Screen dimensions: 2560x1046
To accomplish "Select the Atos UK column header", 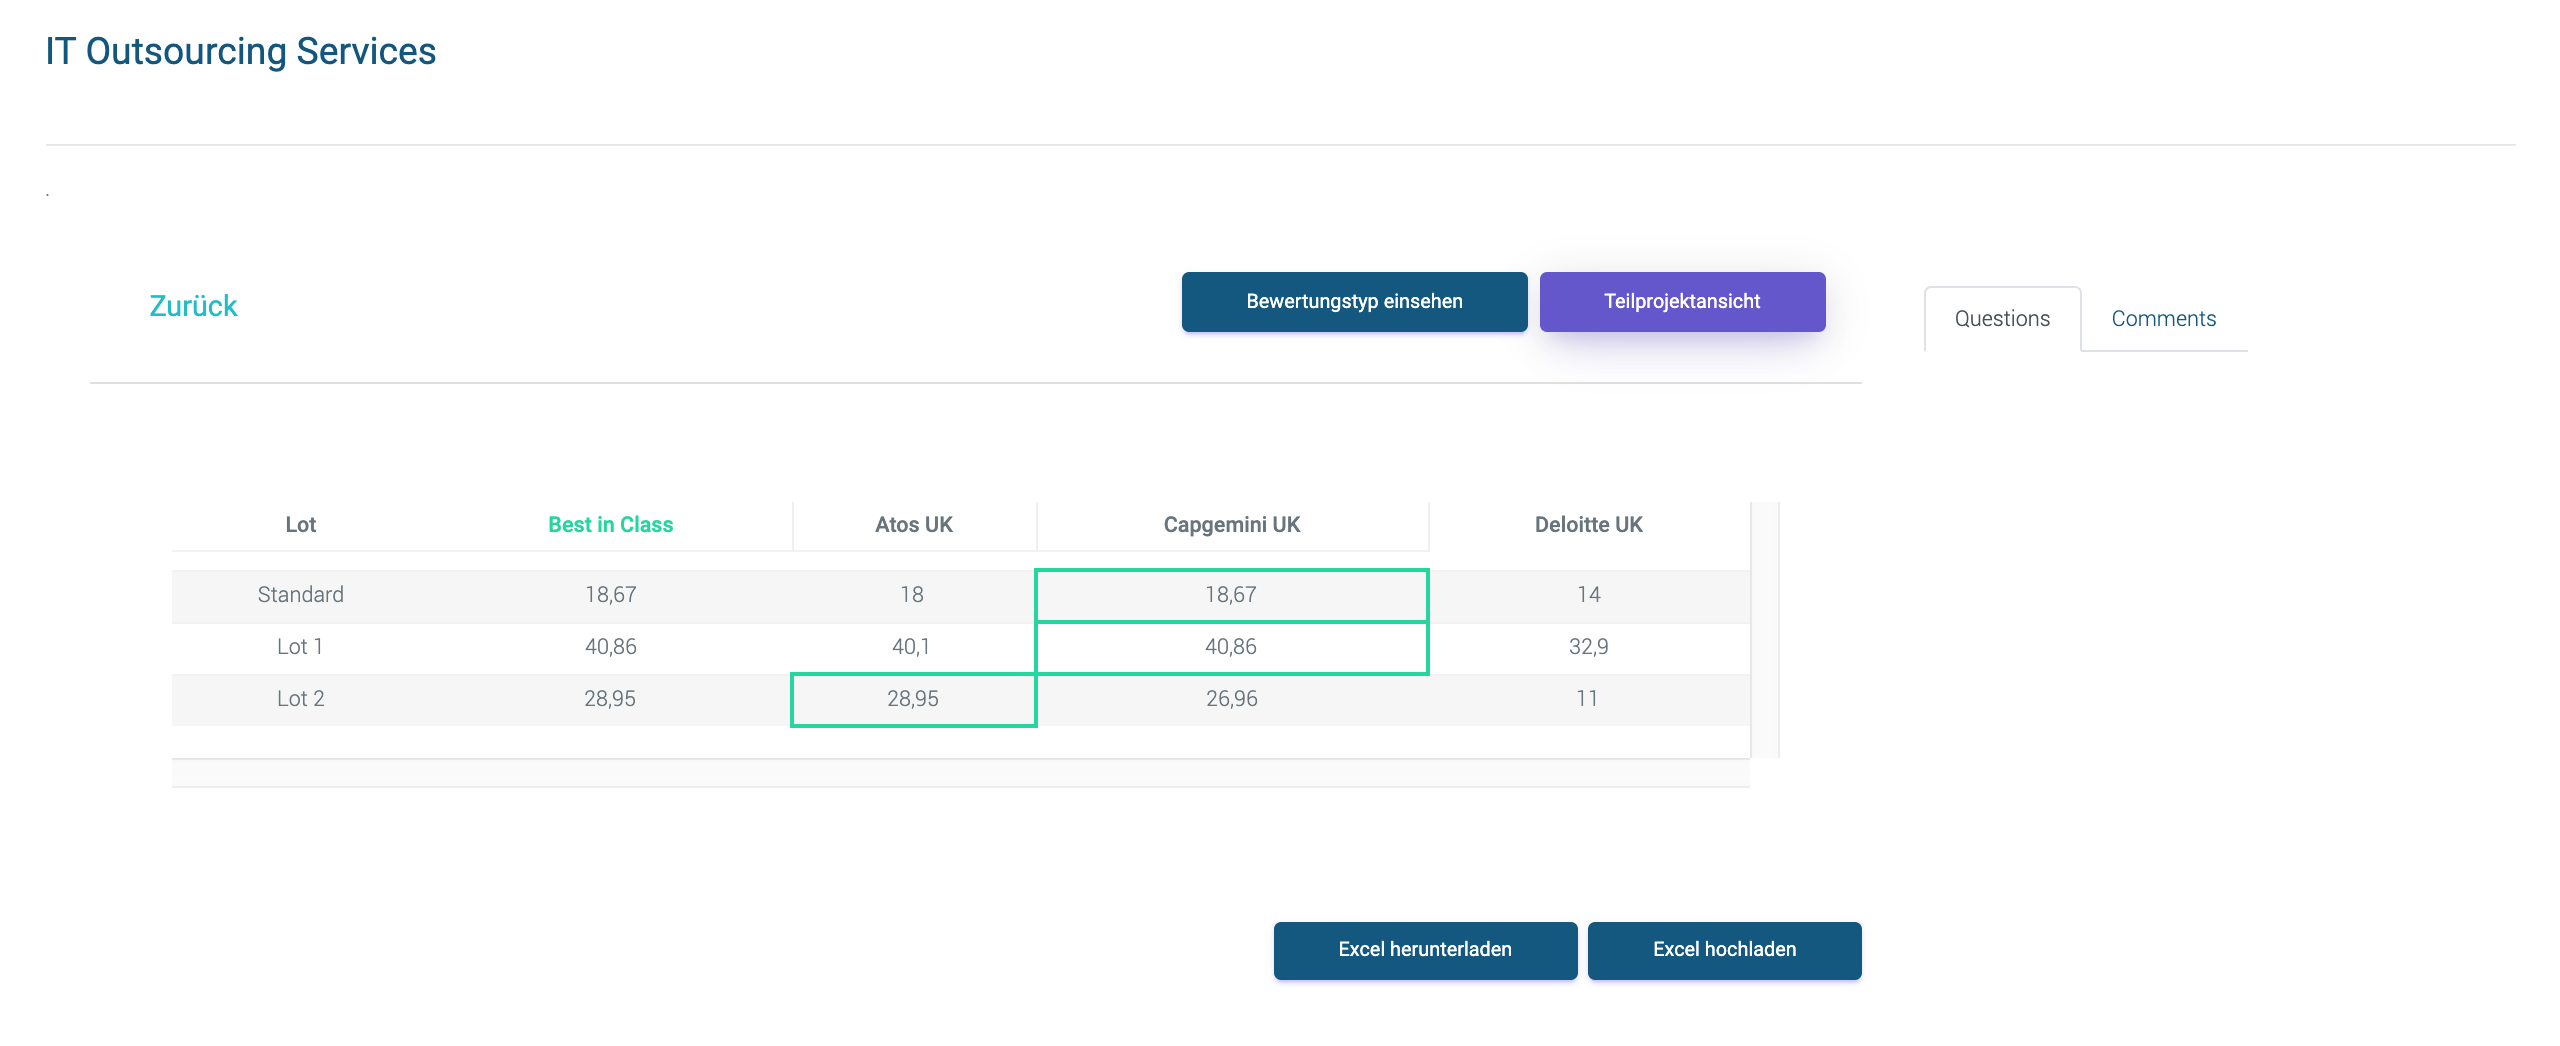I will point(913,525).
